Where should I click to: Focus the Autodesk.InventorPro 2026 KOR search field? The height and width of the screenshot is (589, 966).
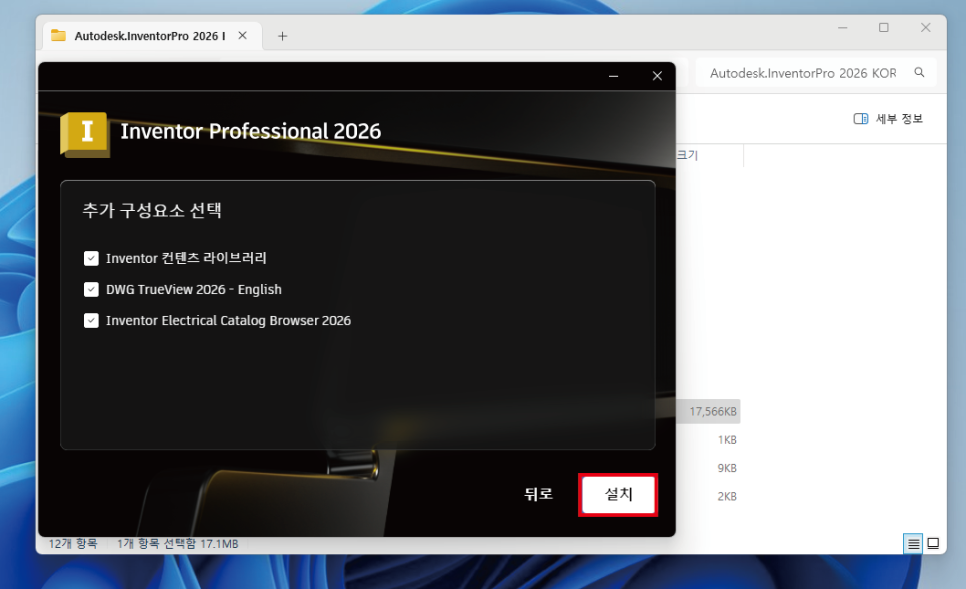(816, 73)
